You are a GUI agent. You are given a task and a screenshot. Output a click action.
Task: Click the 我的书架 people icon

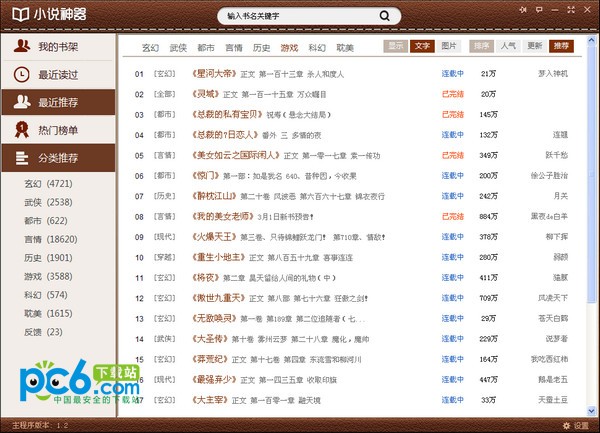tap(22, 46)
